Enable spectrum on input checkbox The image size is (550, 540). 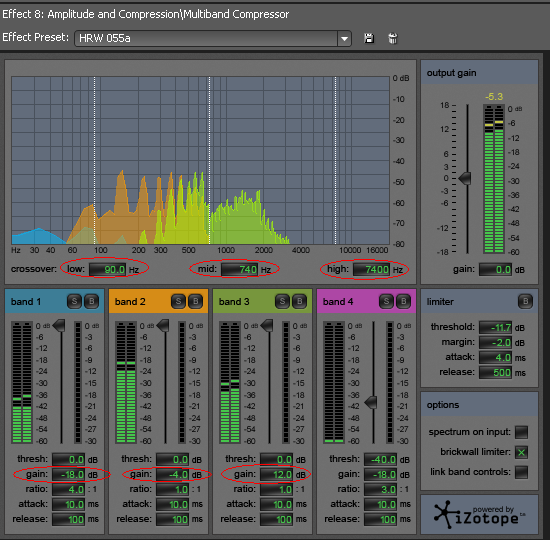pyautogui.click(x=521, y=432)
